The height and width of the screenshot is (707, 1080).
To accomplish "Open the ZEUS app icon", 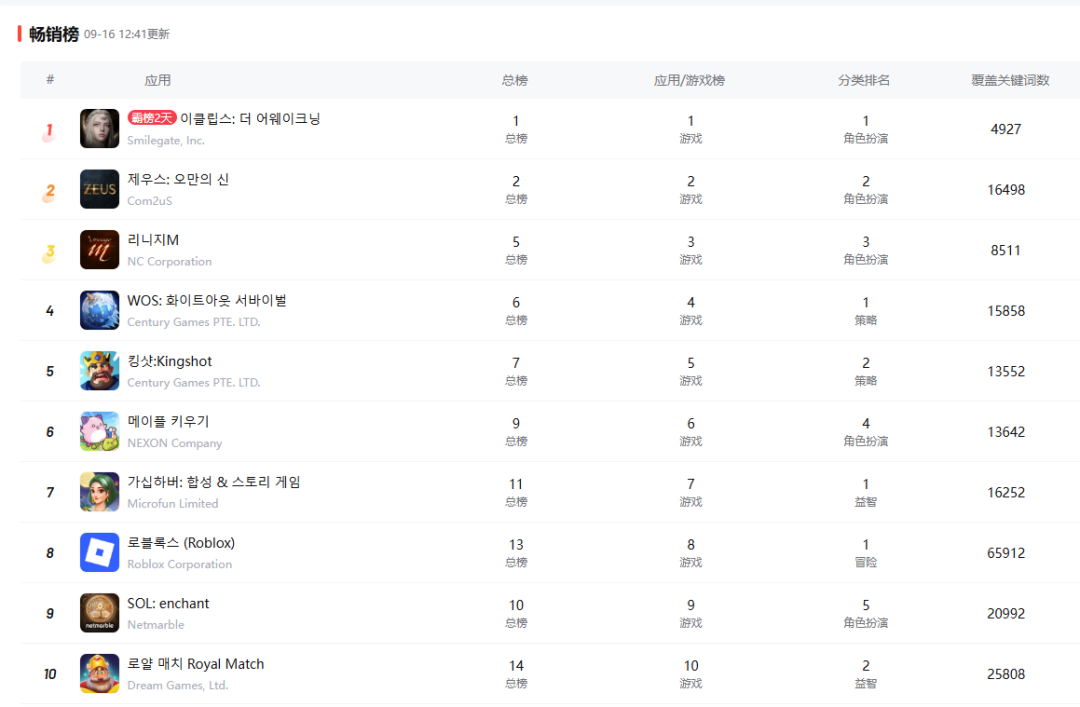I will coord(99,189).
